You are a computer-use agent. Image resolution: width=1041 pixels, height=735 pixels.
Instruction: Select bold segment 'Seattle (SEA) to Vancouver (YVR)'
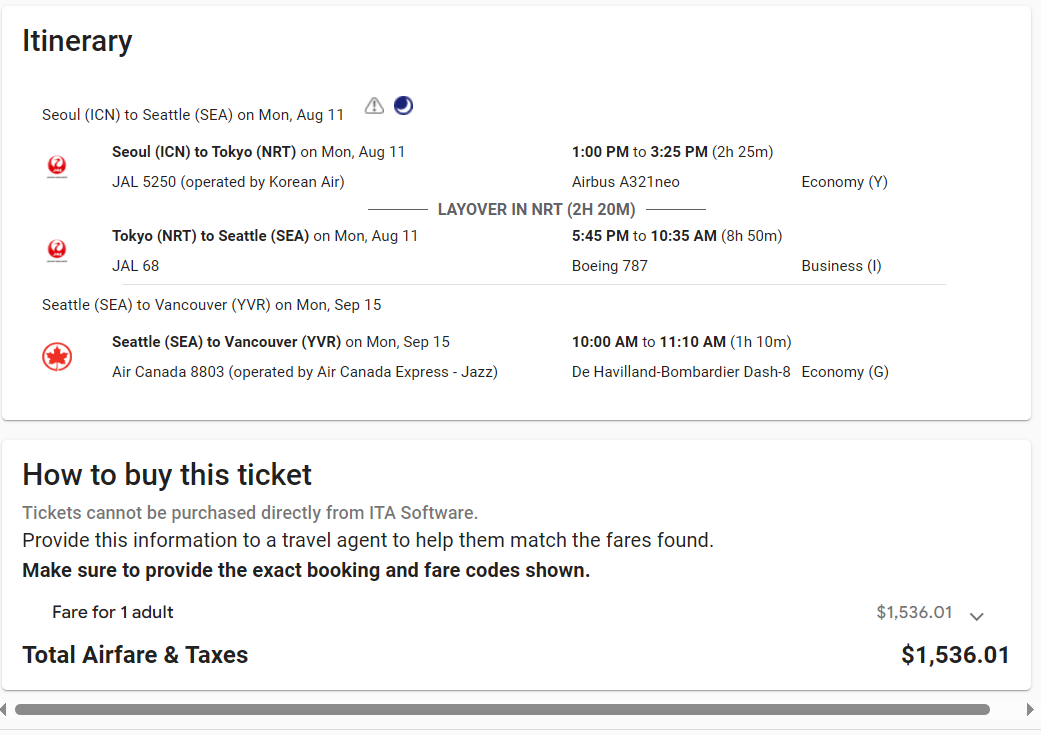tap(226, 342)
